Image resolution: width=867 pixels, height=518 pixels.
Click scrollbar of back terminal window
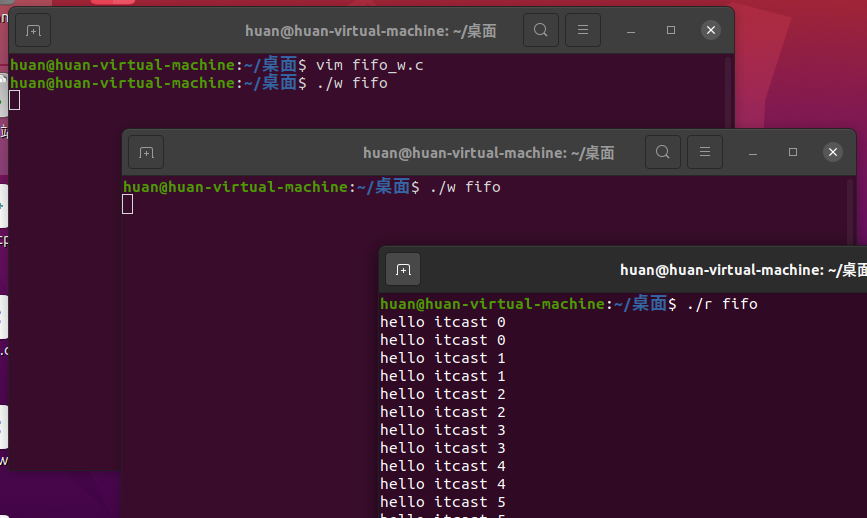coord(728,91)
